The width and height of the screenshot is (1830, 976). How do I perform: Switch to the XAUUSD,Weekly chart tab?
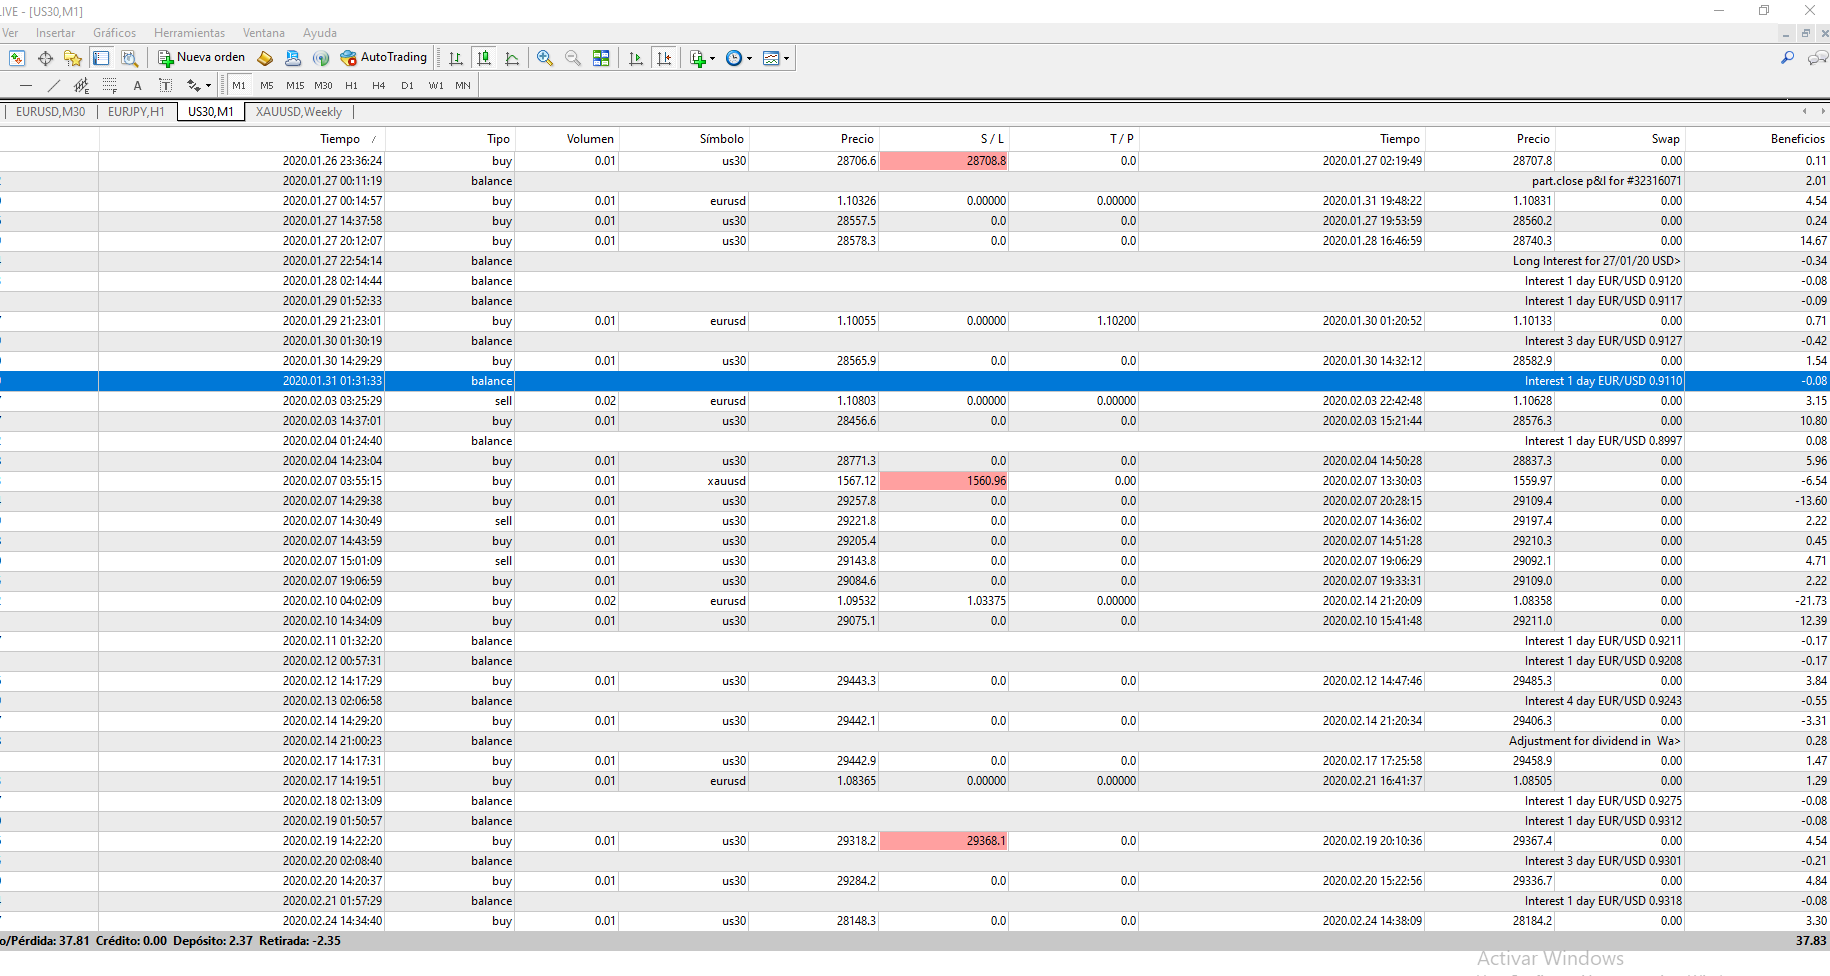pyautogui.click(x=298, y=112)
